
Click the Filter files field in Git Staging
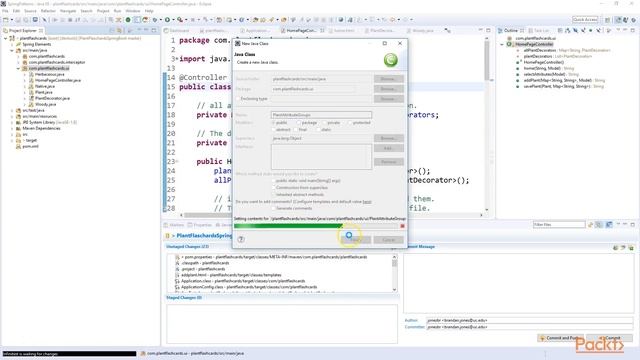click(559, 224)
